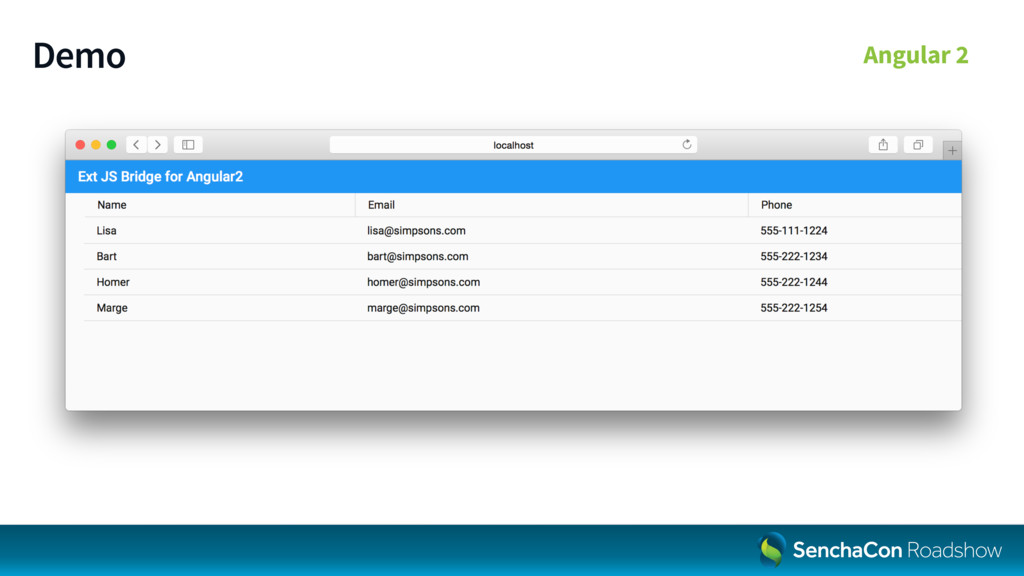Maximize window with green button

(112, 144)
